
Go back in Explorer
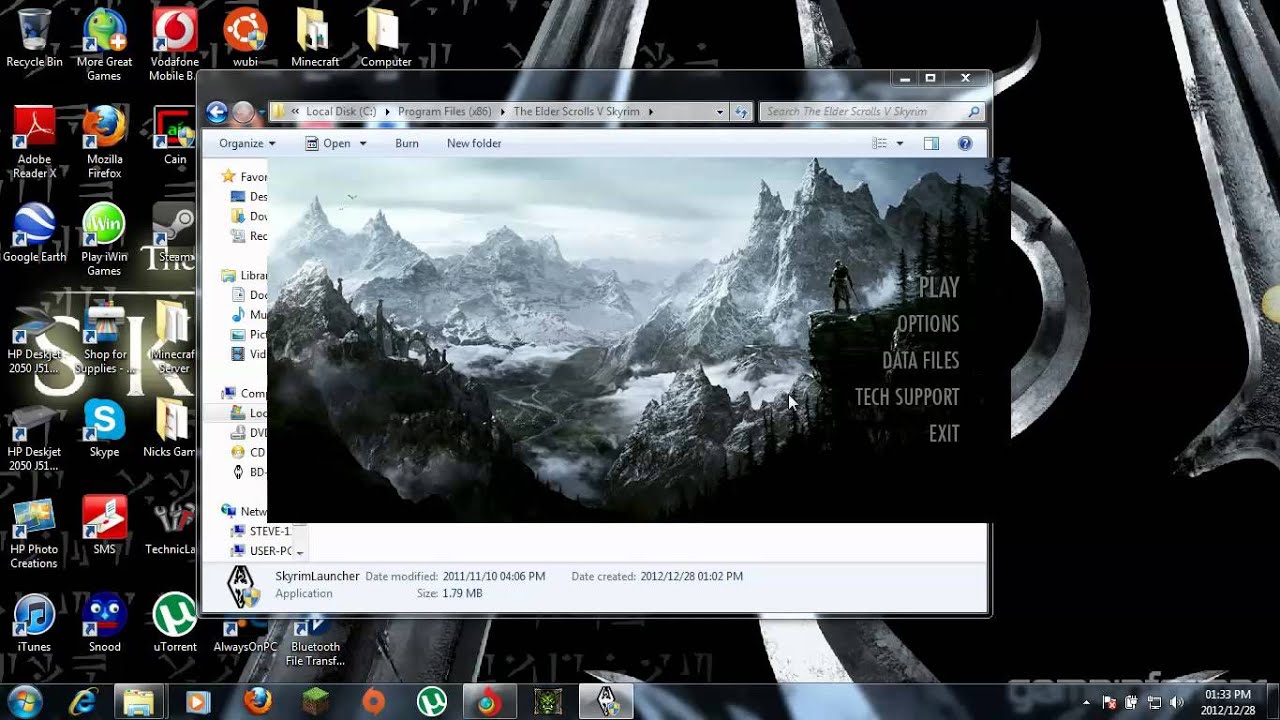(x=217, y=112)
